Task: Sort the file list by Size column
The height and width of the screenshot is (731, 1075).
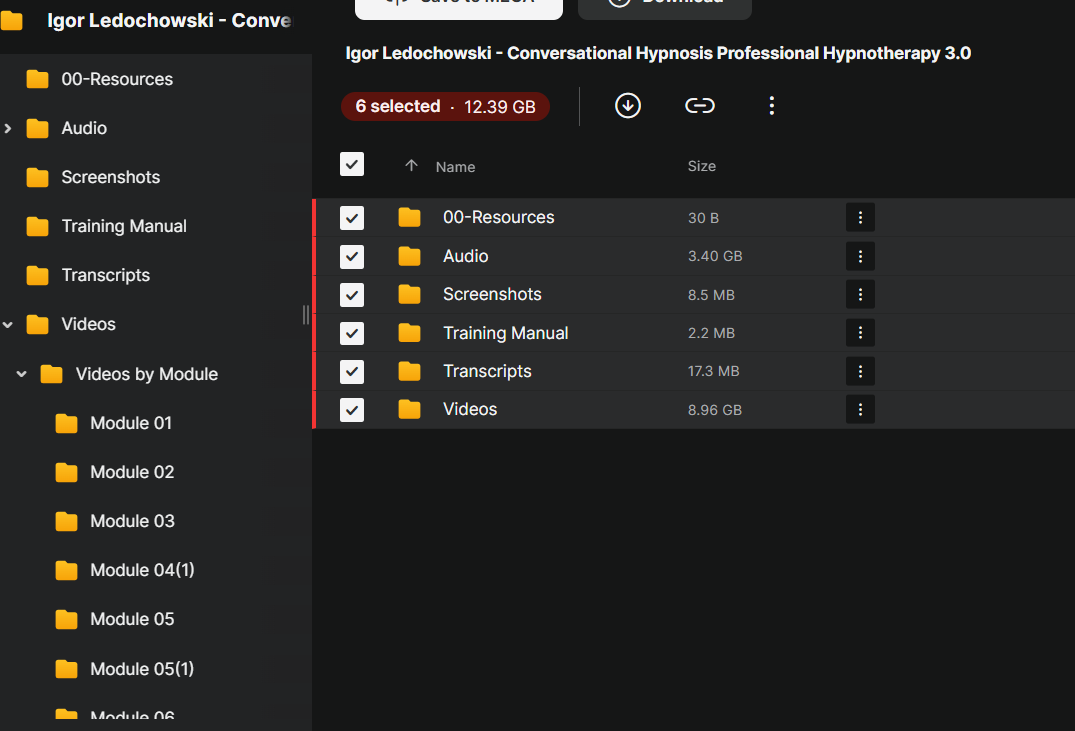Action: coord(701,166)
